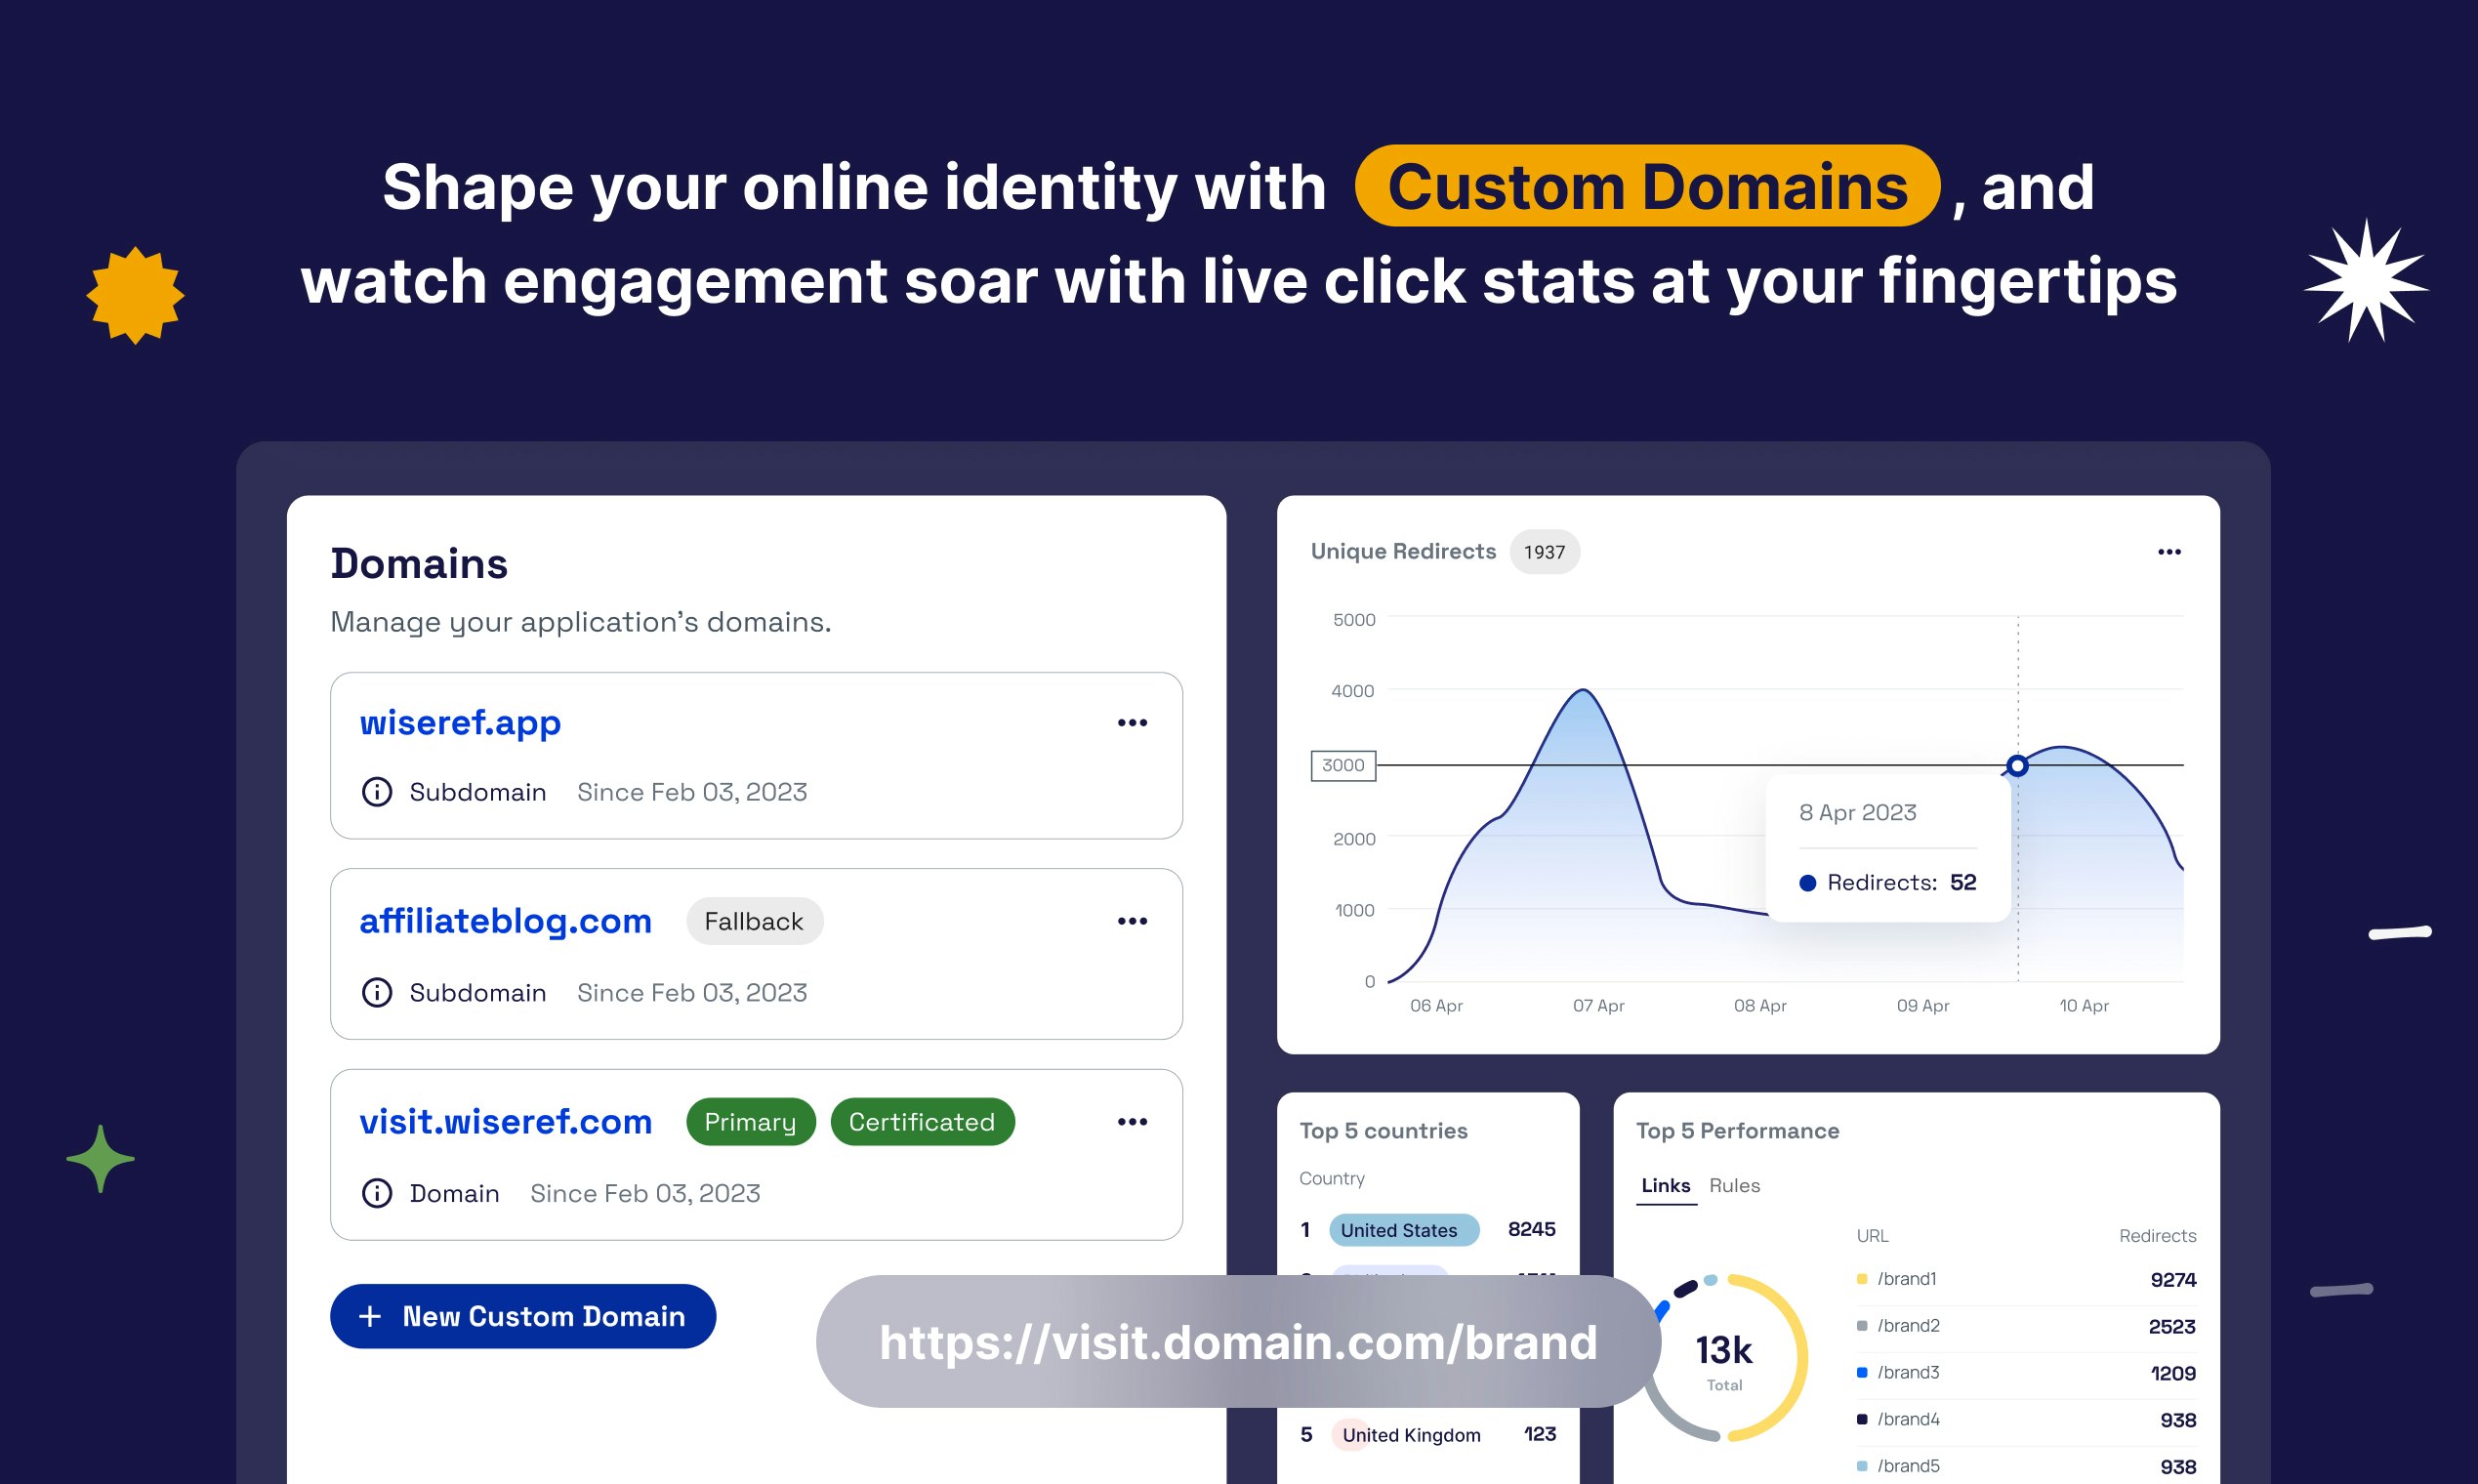
Task: Click the Unique Redirects title
Action: tap(1403, 551)
